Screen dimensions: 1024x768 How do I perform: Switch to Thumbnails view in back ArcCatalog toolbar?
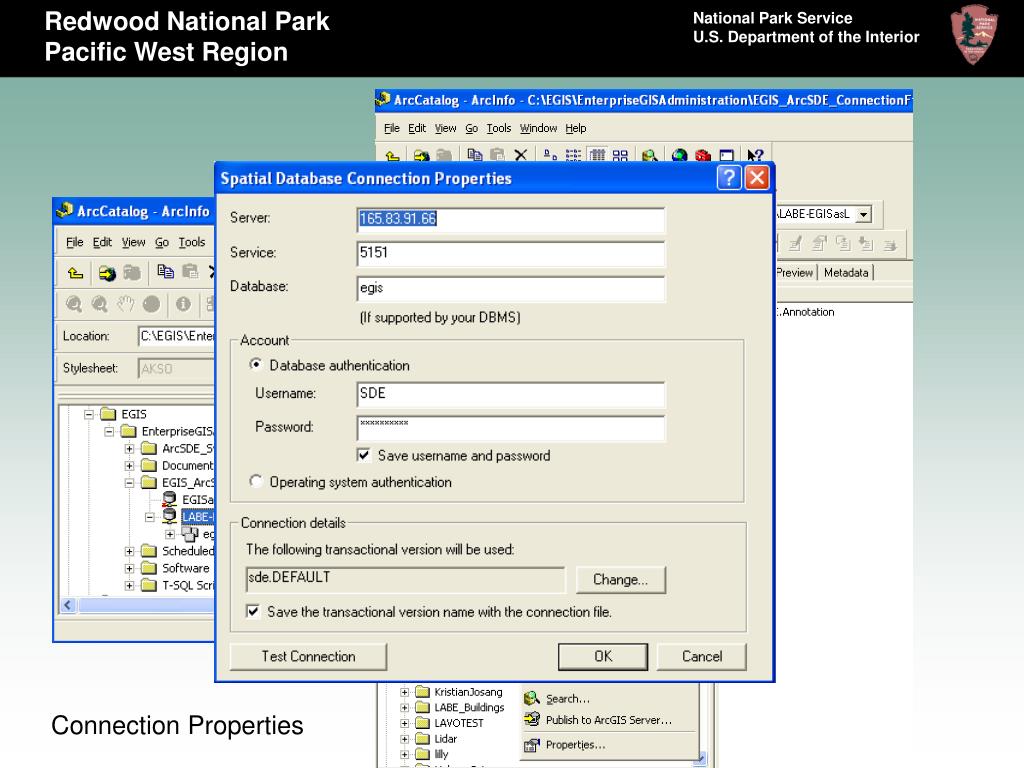[x=620, y=155]
